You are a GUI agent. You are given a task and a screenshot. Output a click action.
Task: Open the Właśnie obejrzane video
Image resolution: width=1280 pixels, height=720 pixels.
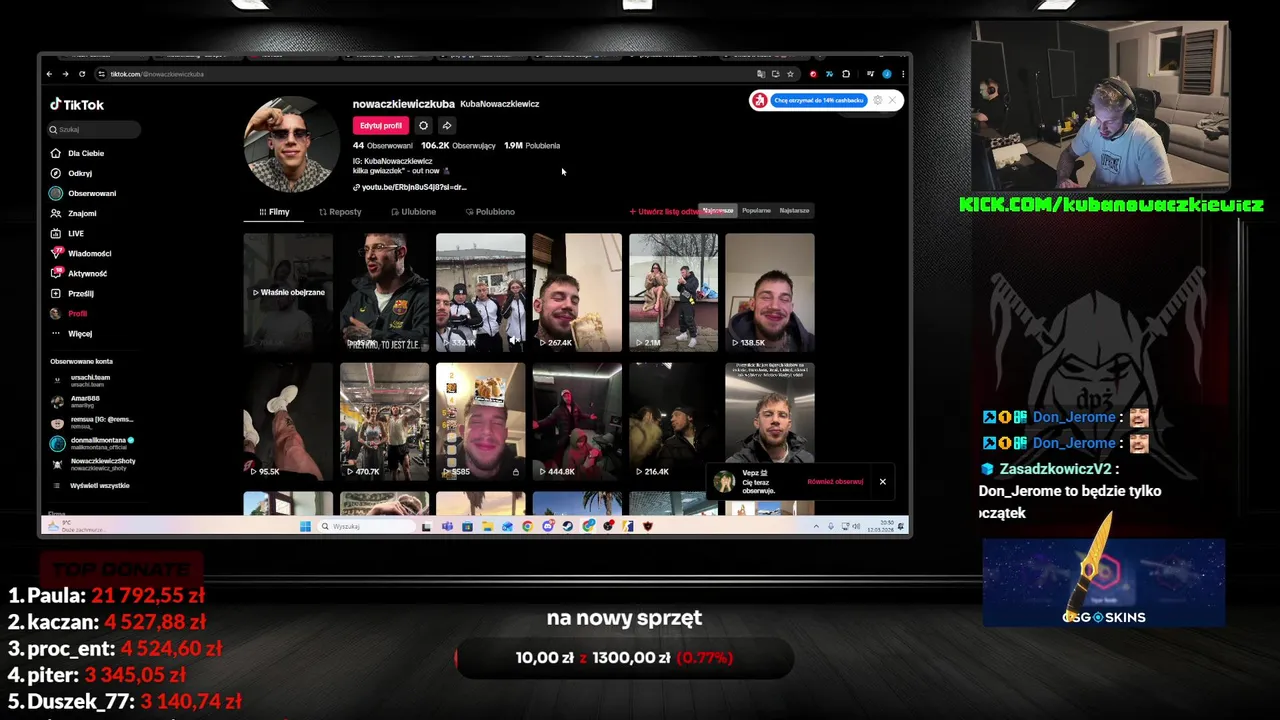pos(288,292)
